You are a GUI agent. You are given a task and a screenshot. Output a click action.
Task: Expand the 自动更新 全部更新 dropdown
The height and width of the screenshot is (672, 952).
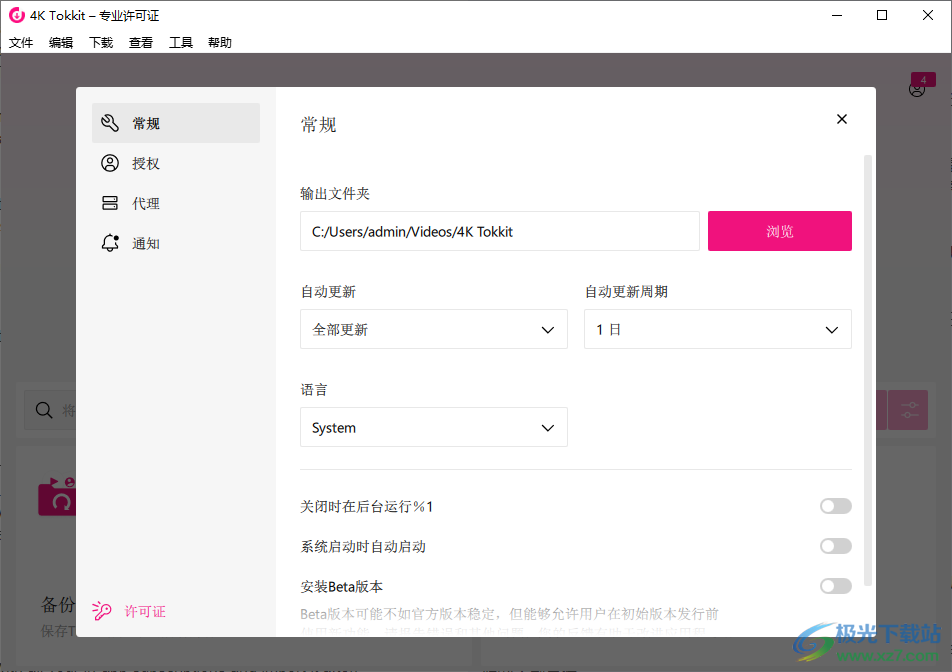(434, 329)
